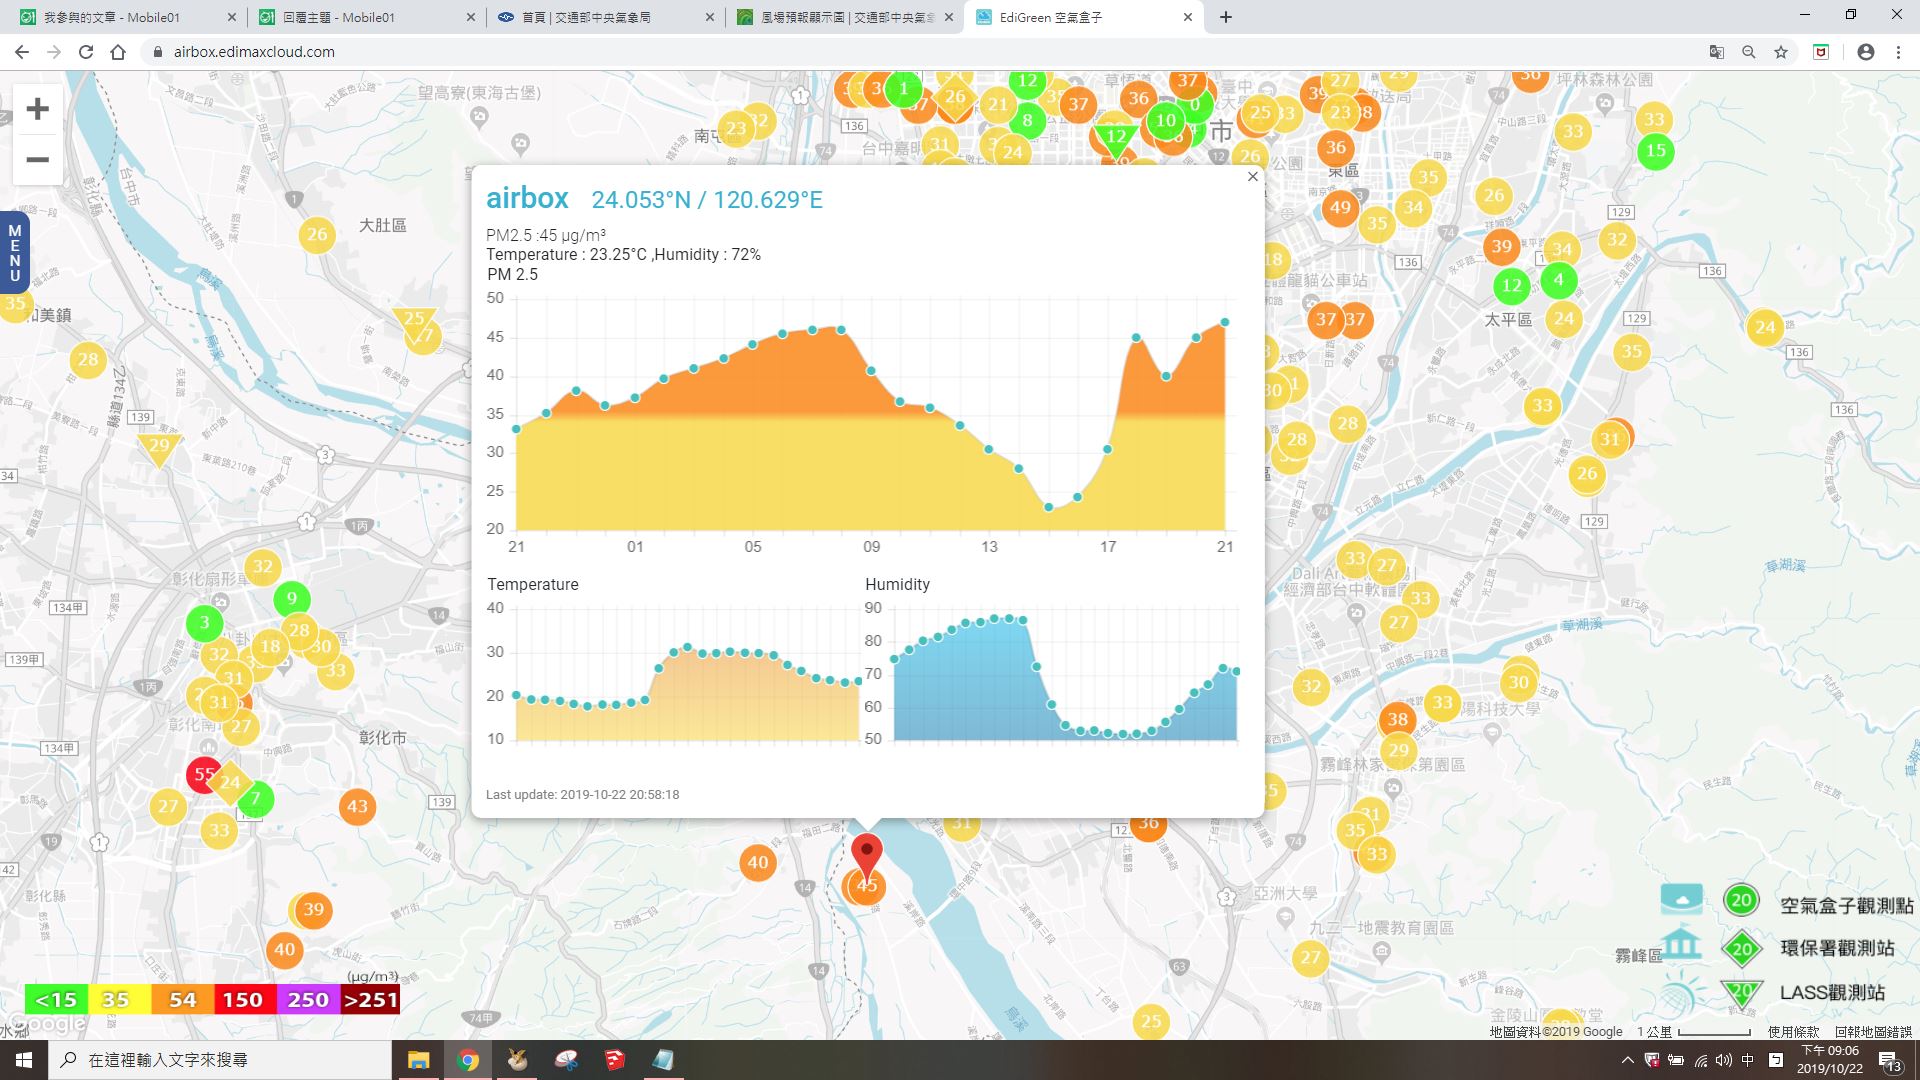This screenshot has height=1080, width=1920.
Task: Select the red 55 sensor marker
Action: click(203, 774)
